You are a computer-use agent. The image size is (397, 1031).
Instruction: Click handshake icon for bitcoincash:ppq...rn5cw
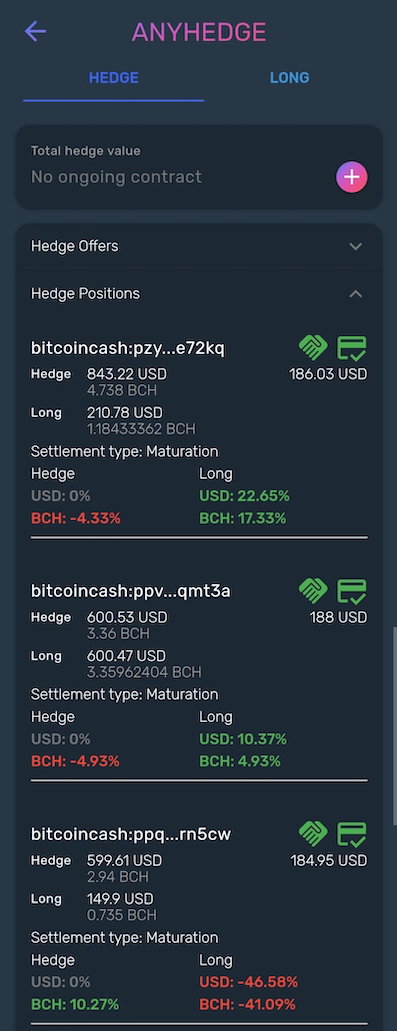tap(313, 834)
